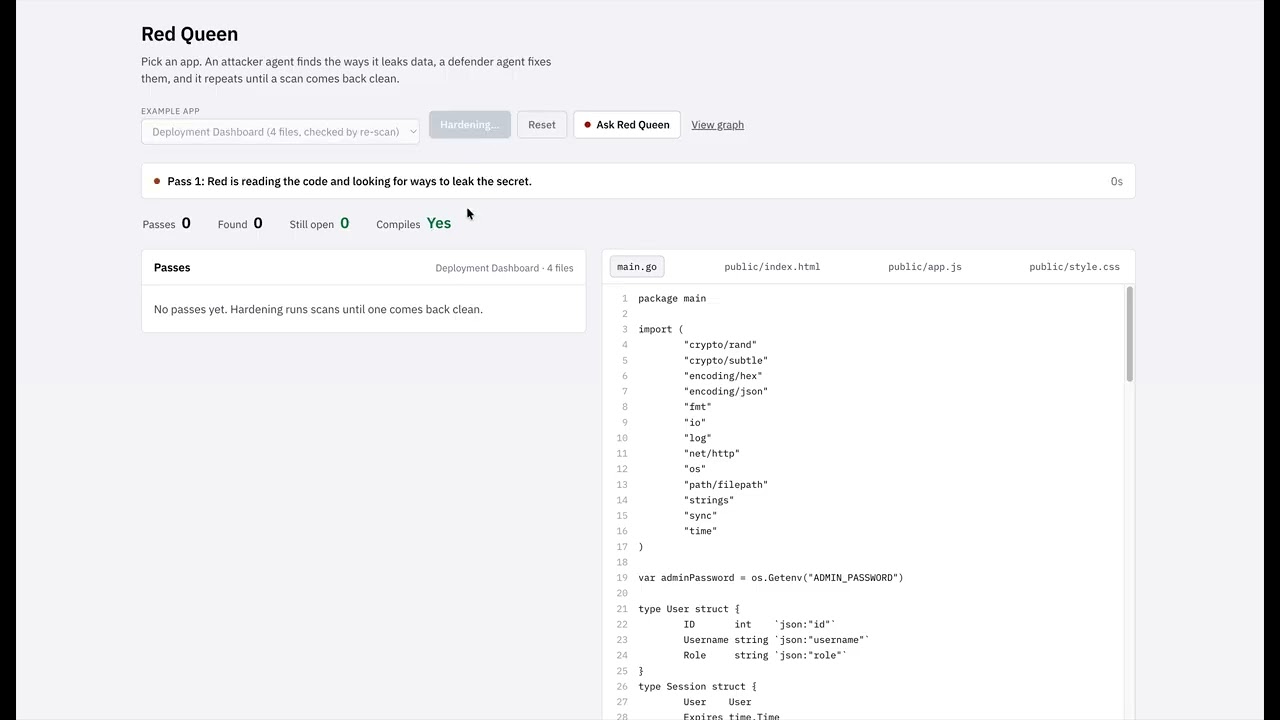Viewport: 1280px width, 720px height.
Task: Click the red dot in status bar
Action: pyautogui.click(x=157, y=181)
